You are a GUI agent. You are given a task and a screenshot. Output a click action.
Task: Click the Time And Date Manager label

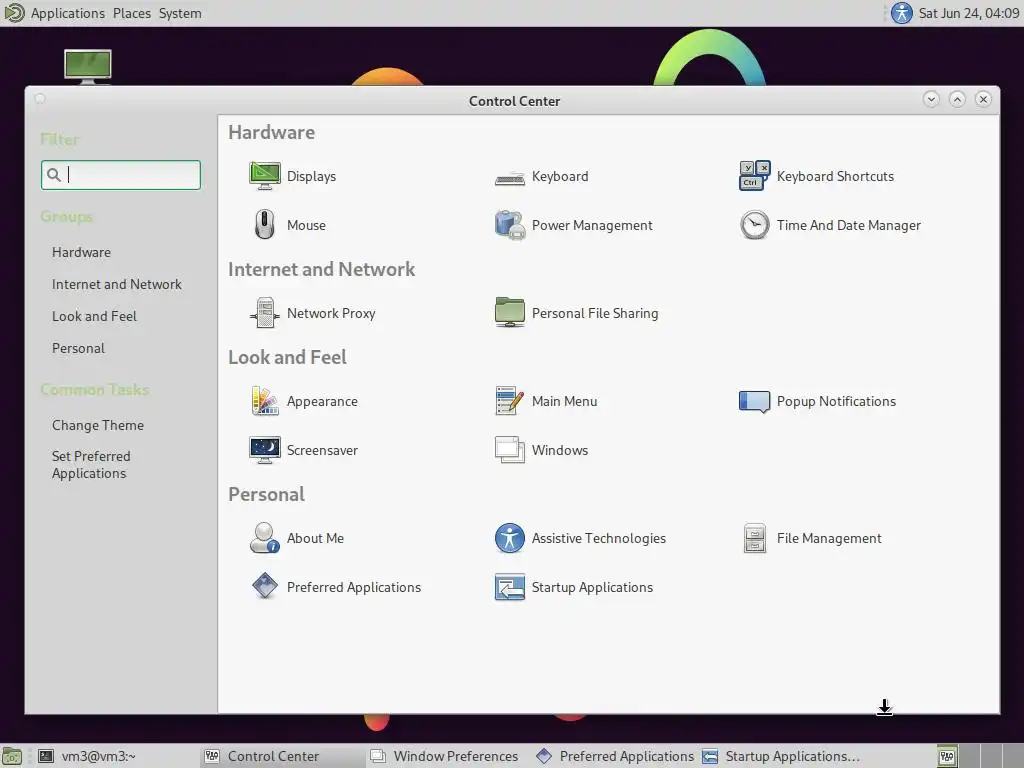pyautogui.click(x=848, y=225)
